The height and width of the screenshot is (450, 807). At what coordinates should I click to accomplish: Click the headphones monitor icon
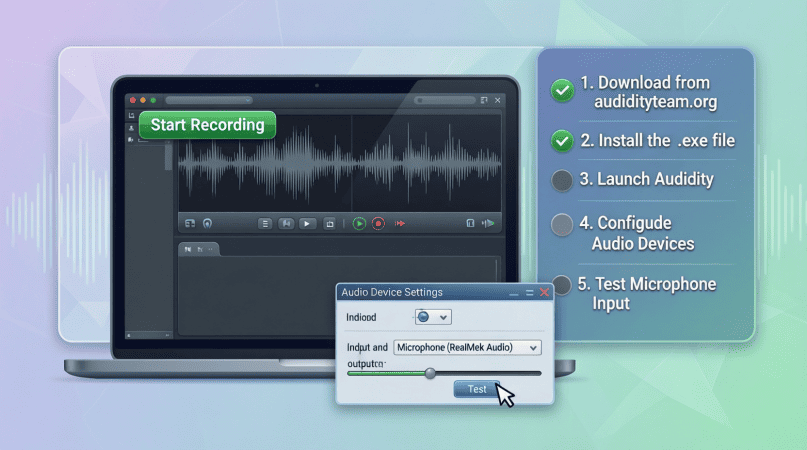[x=207, y=224]
